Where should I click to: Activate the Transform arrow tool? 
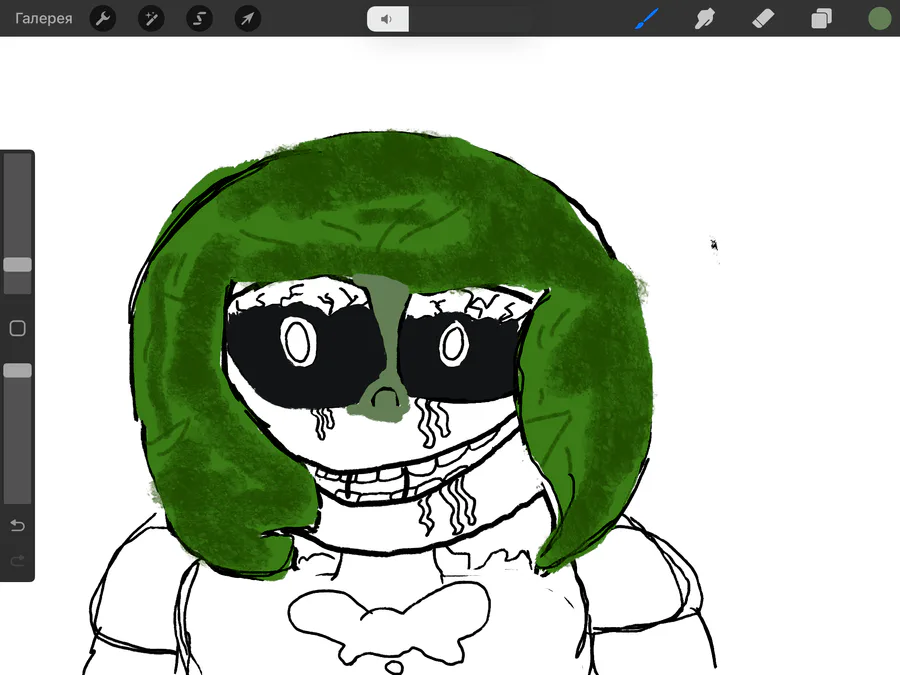(248, 19)
